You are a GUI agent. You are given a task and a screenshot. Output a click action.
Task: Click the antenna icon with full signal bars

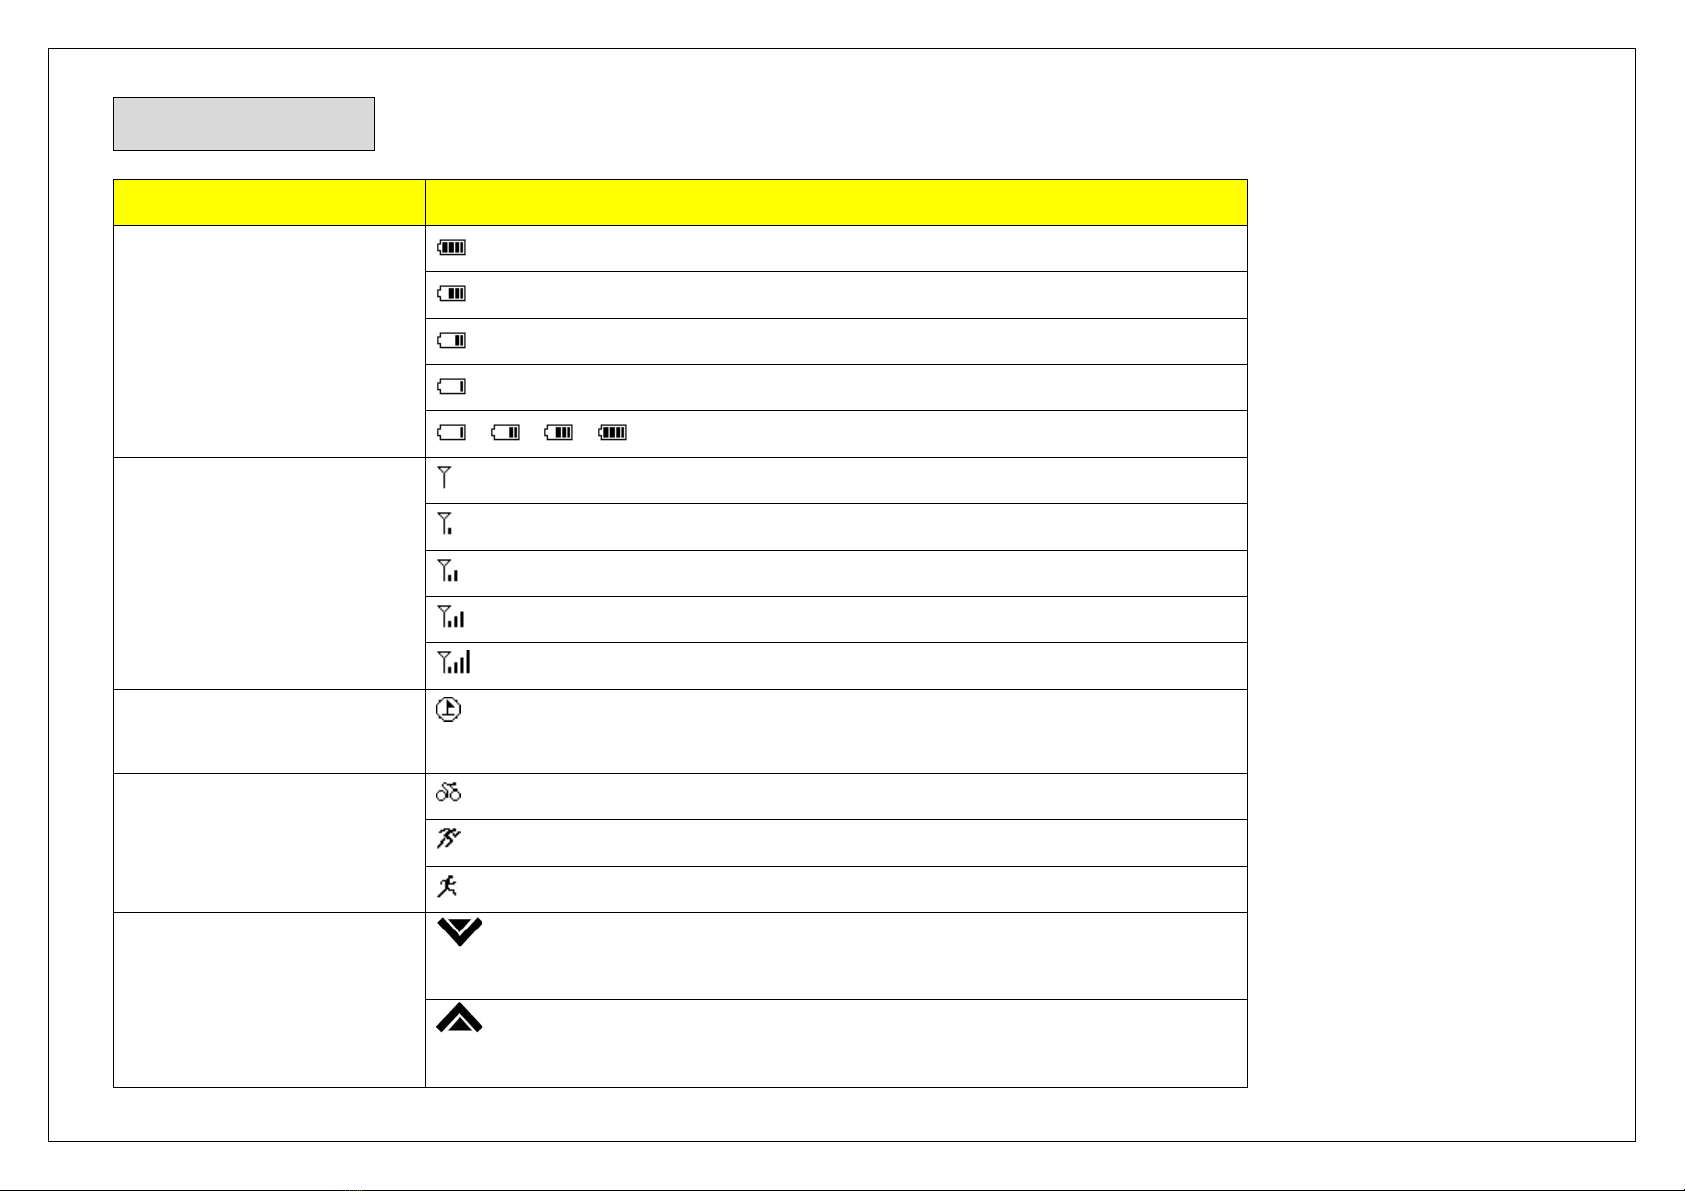tap(454, 661)
